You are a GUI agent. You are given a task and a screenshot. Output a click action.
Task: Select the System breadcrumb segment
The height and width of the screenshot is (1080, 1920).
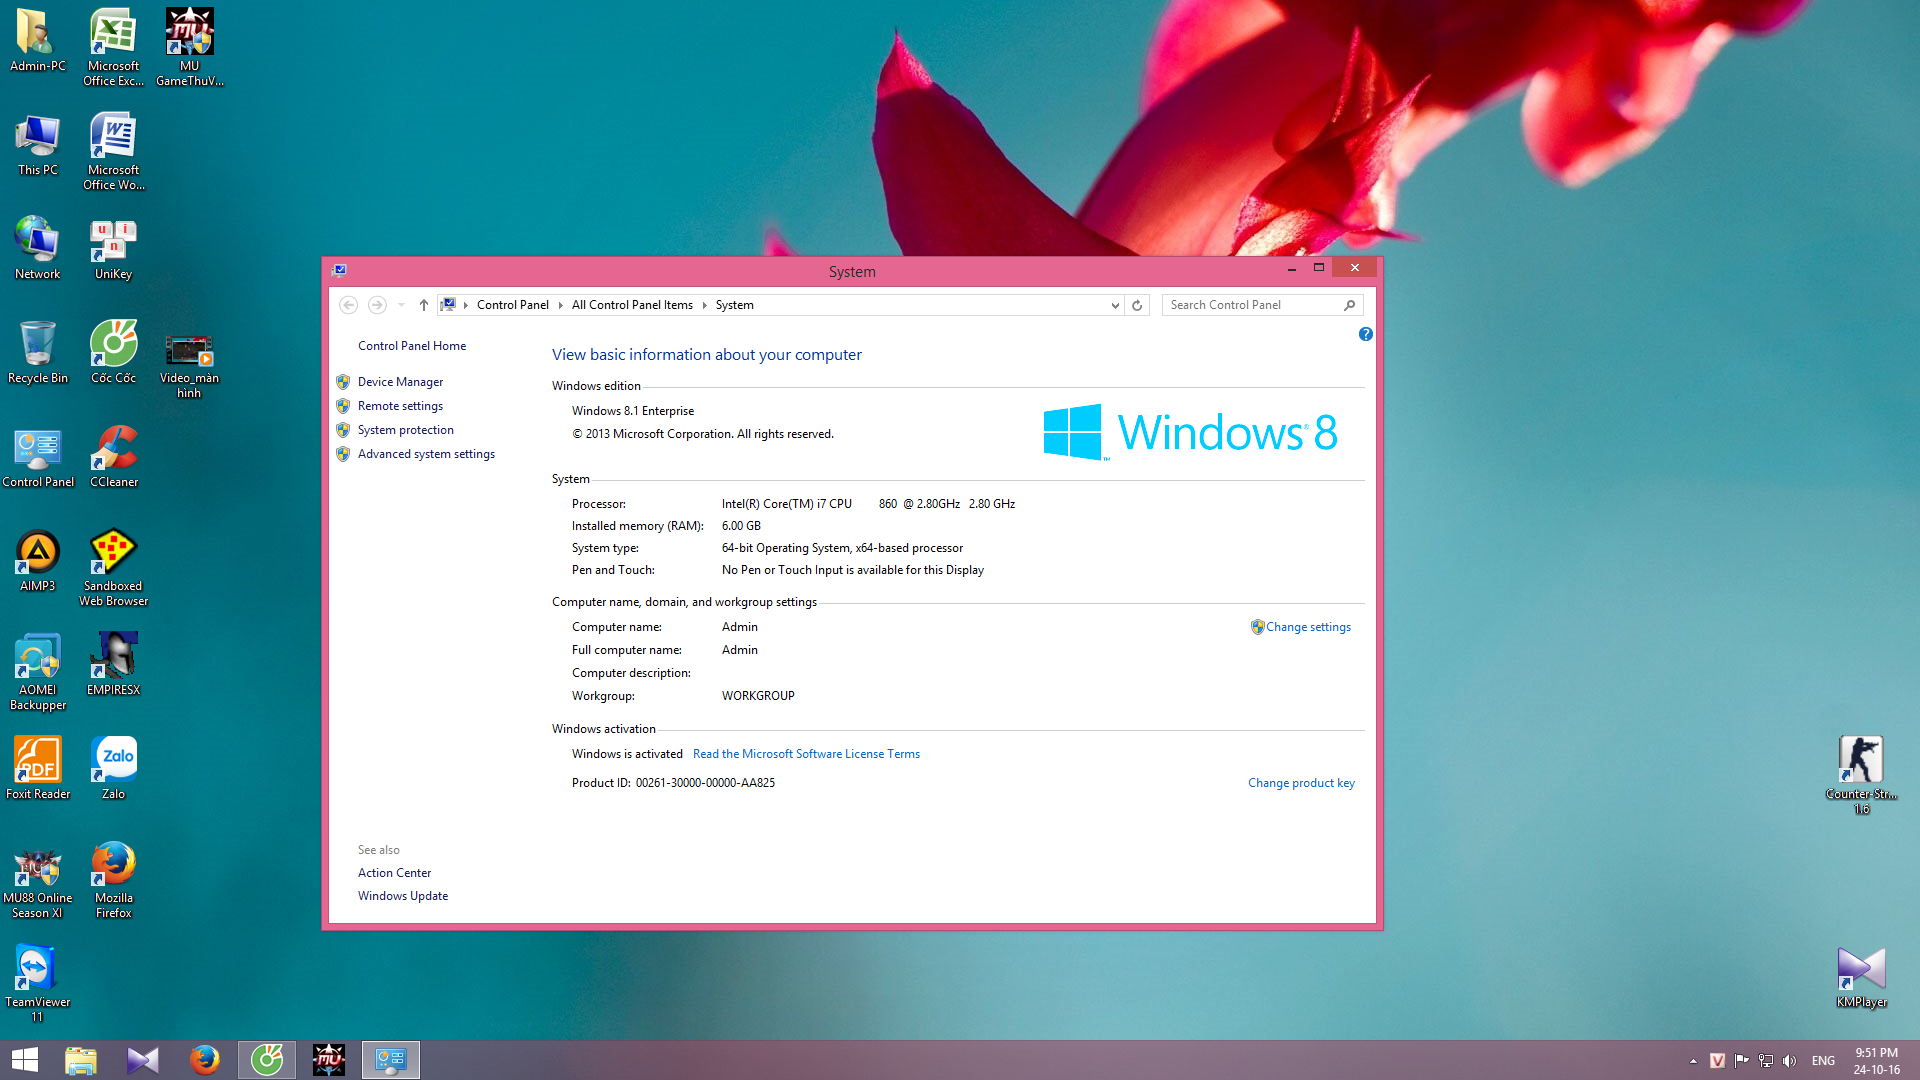[x=734, y=305]
